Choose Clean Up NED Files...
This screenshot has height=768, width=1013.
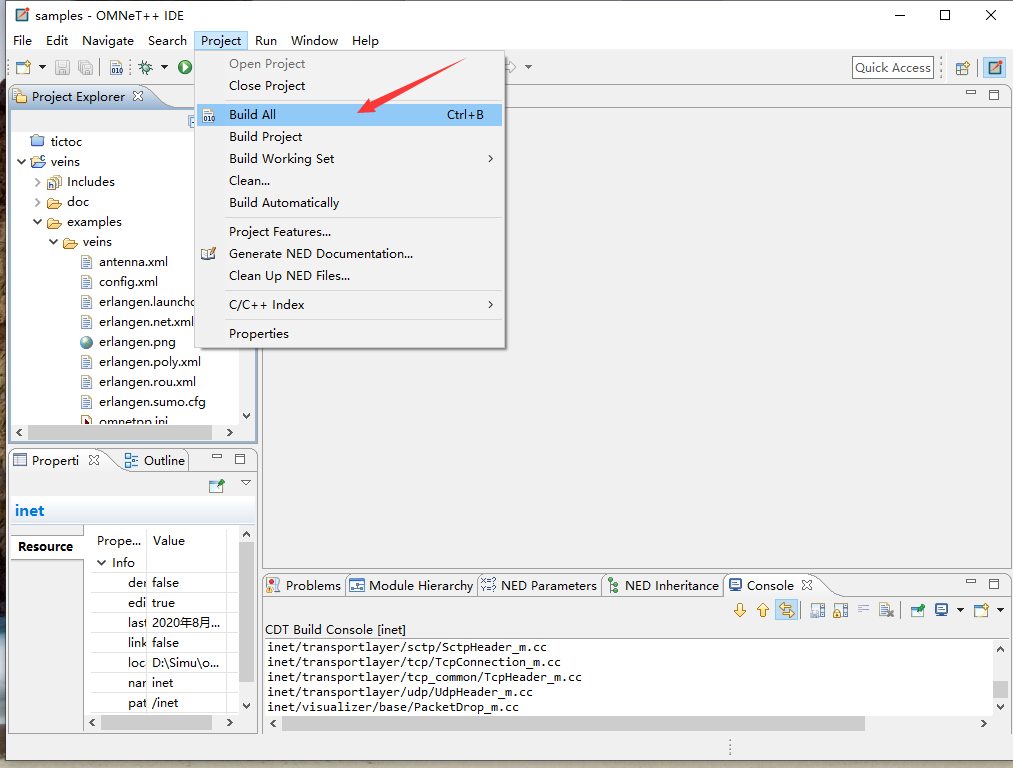coord(350,275)
